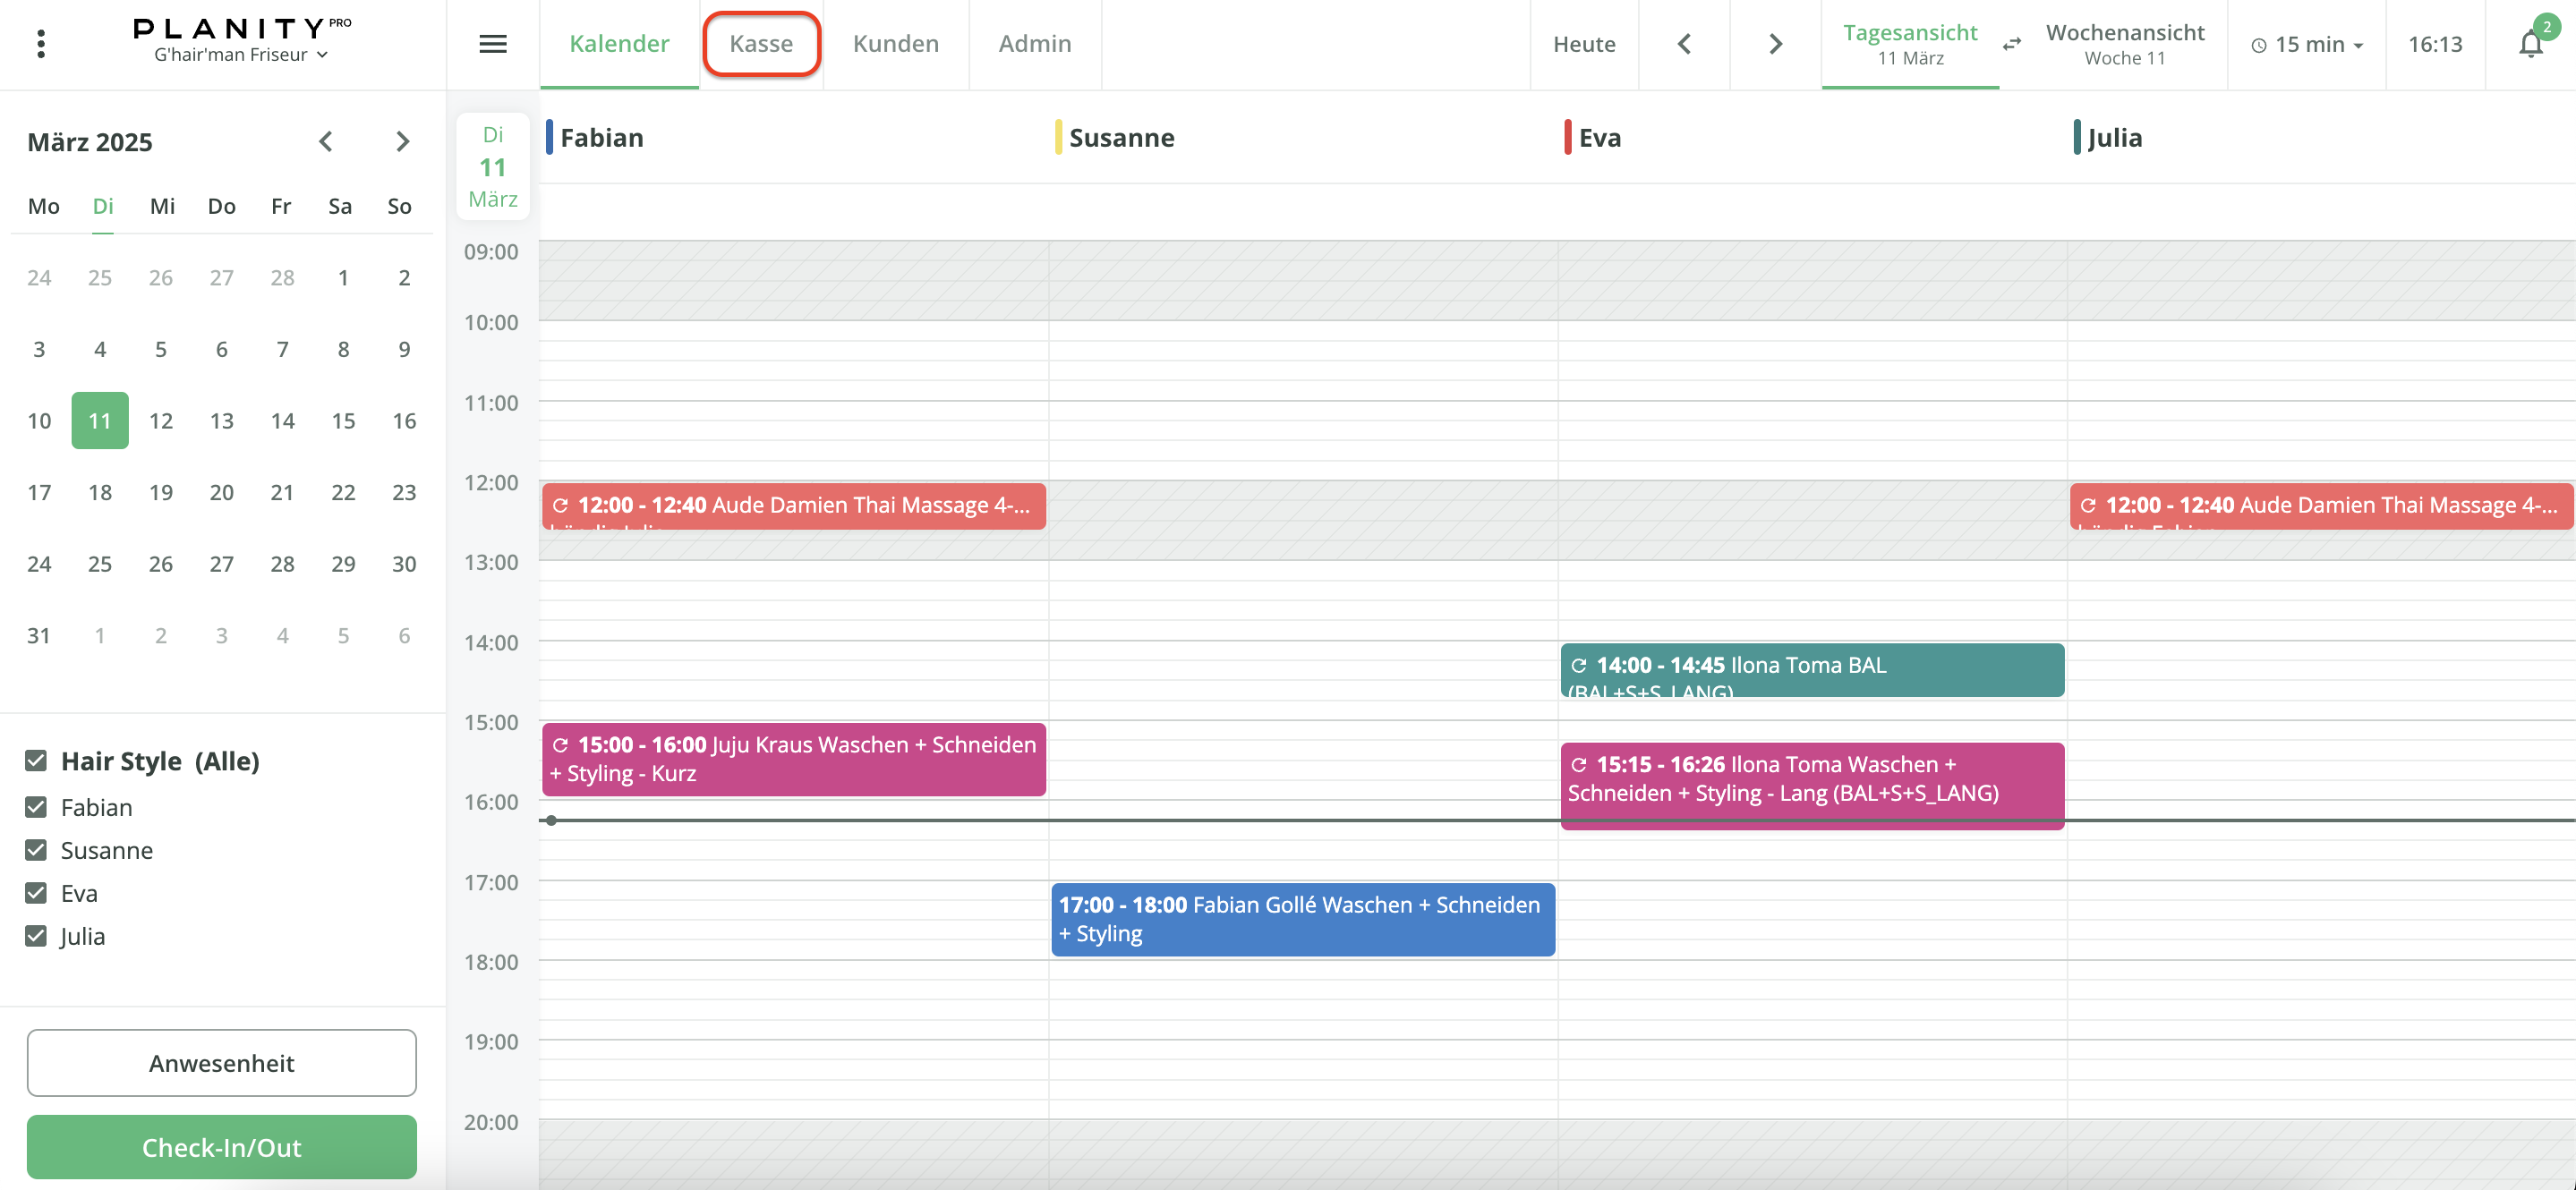Open the Kasse tab
Image resolution: width=2576 pixels, height=1190 pixels.
pyautogui.click(x=761, y=44)
